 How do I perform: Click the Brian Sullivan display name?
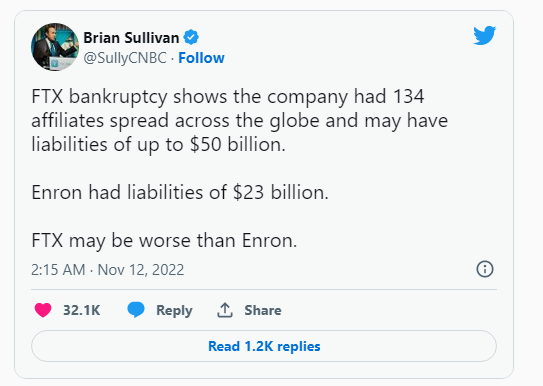131,37
